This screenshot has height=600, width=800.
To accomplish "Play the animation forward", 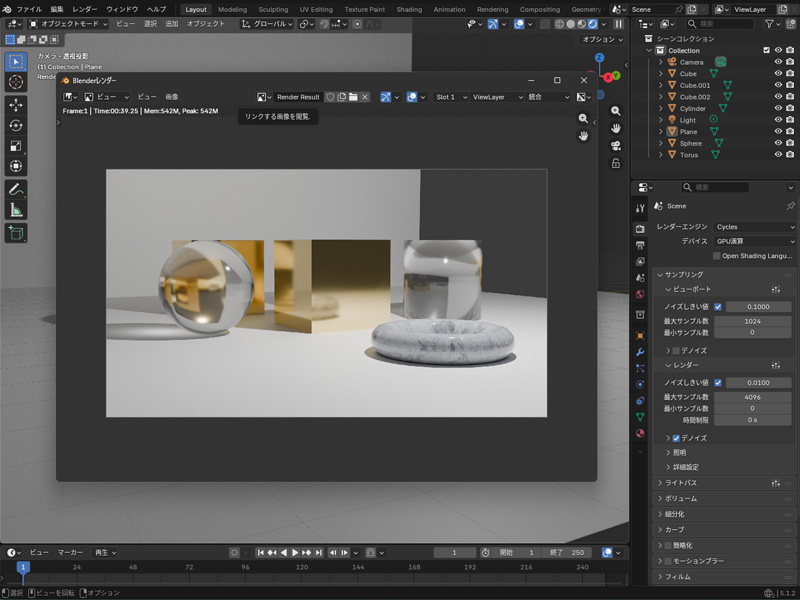I will pyautogui.click(x=295, y=553).
